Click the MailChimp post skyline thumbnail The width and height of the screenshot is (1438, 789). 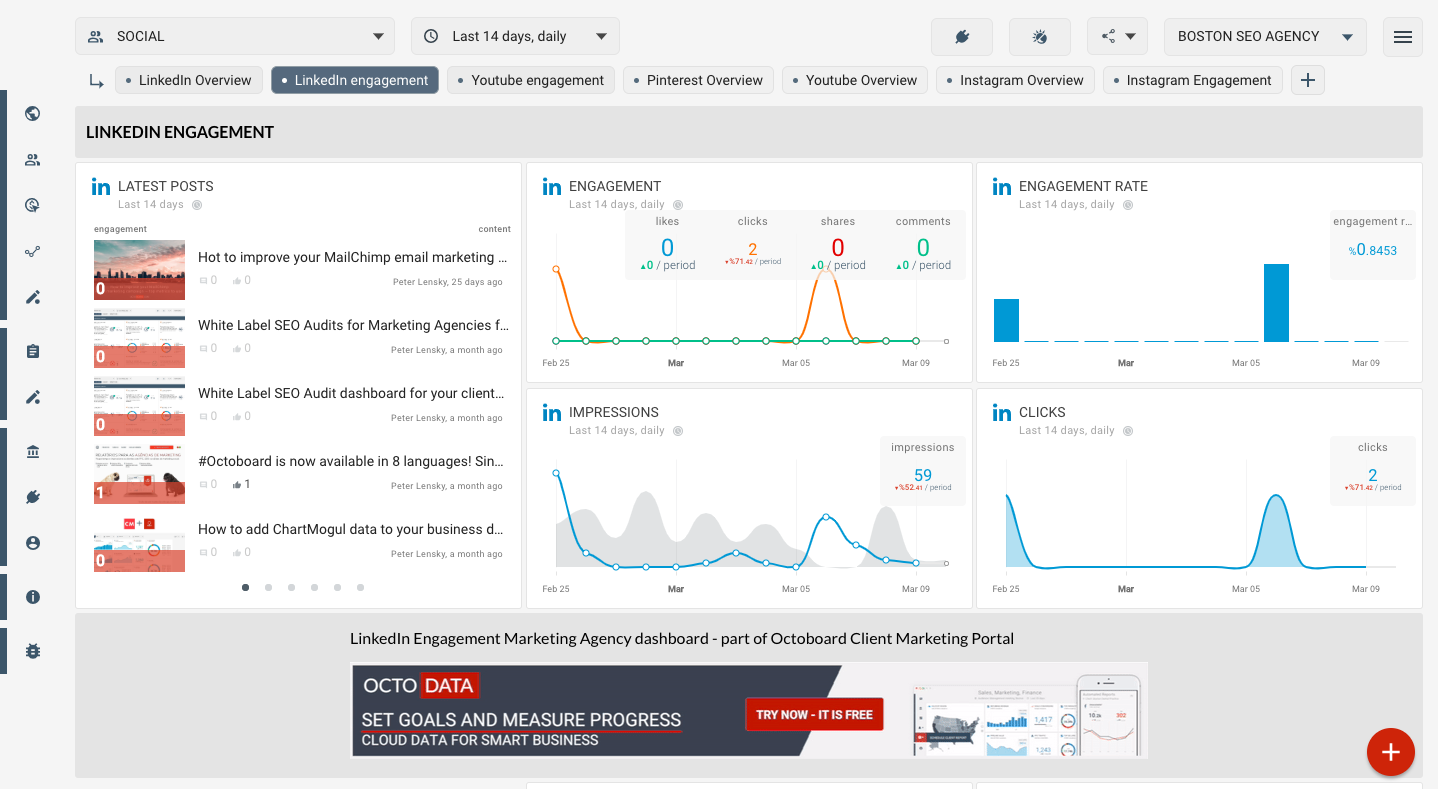pyautogui.click(x=140, y=270)
